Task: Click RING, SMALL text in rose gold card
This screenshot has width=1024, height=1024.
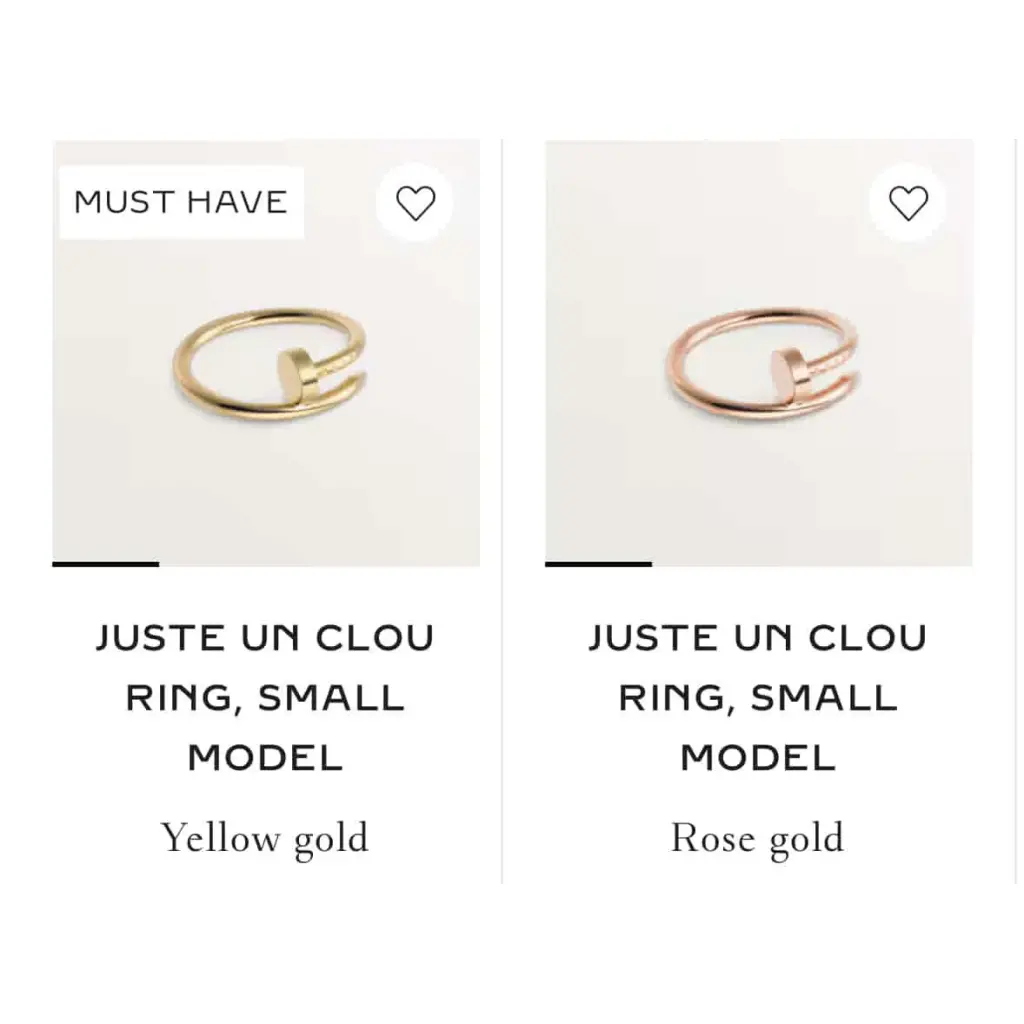Action: click(x=758, y=698)
